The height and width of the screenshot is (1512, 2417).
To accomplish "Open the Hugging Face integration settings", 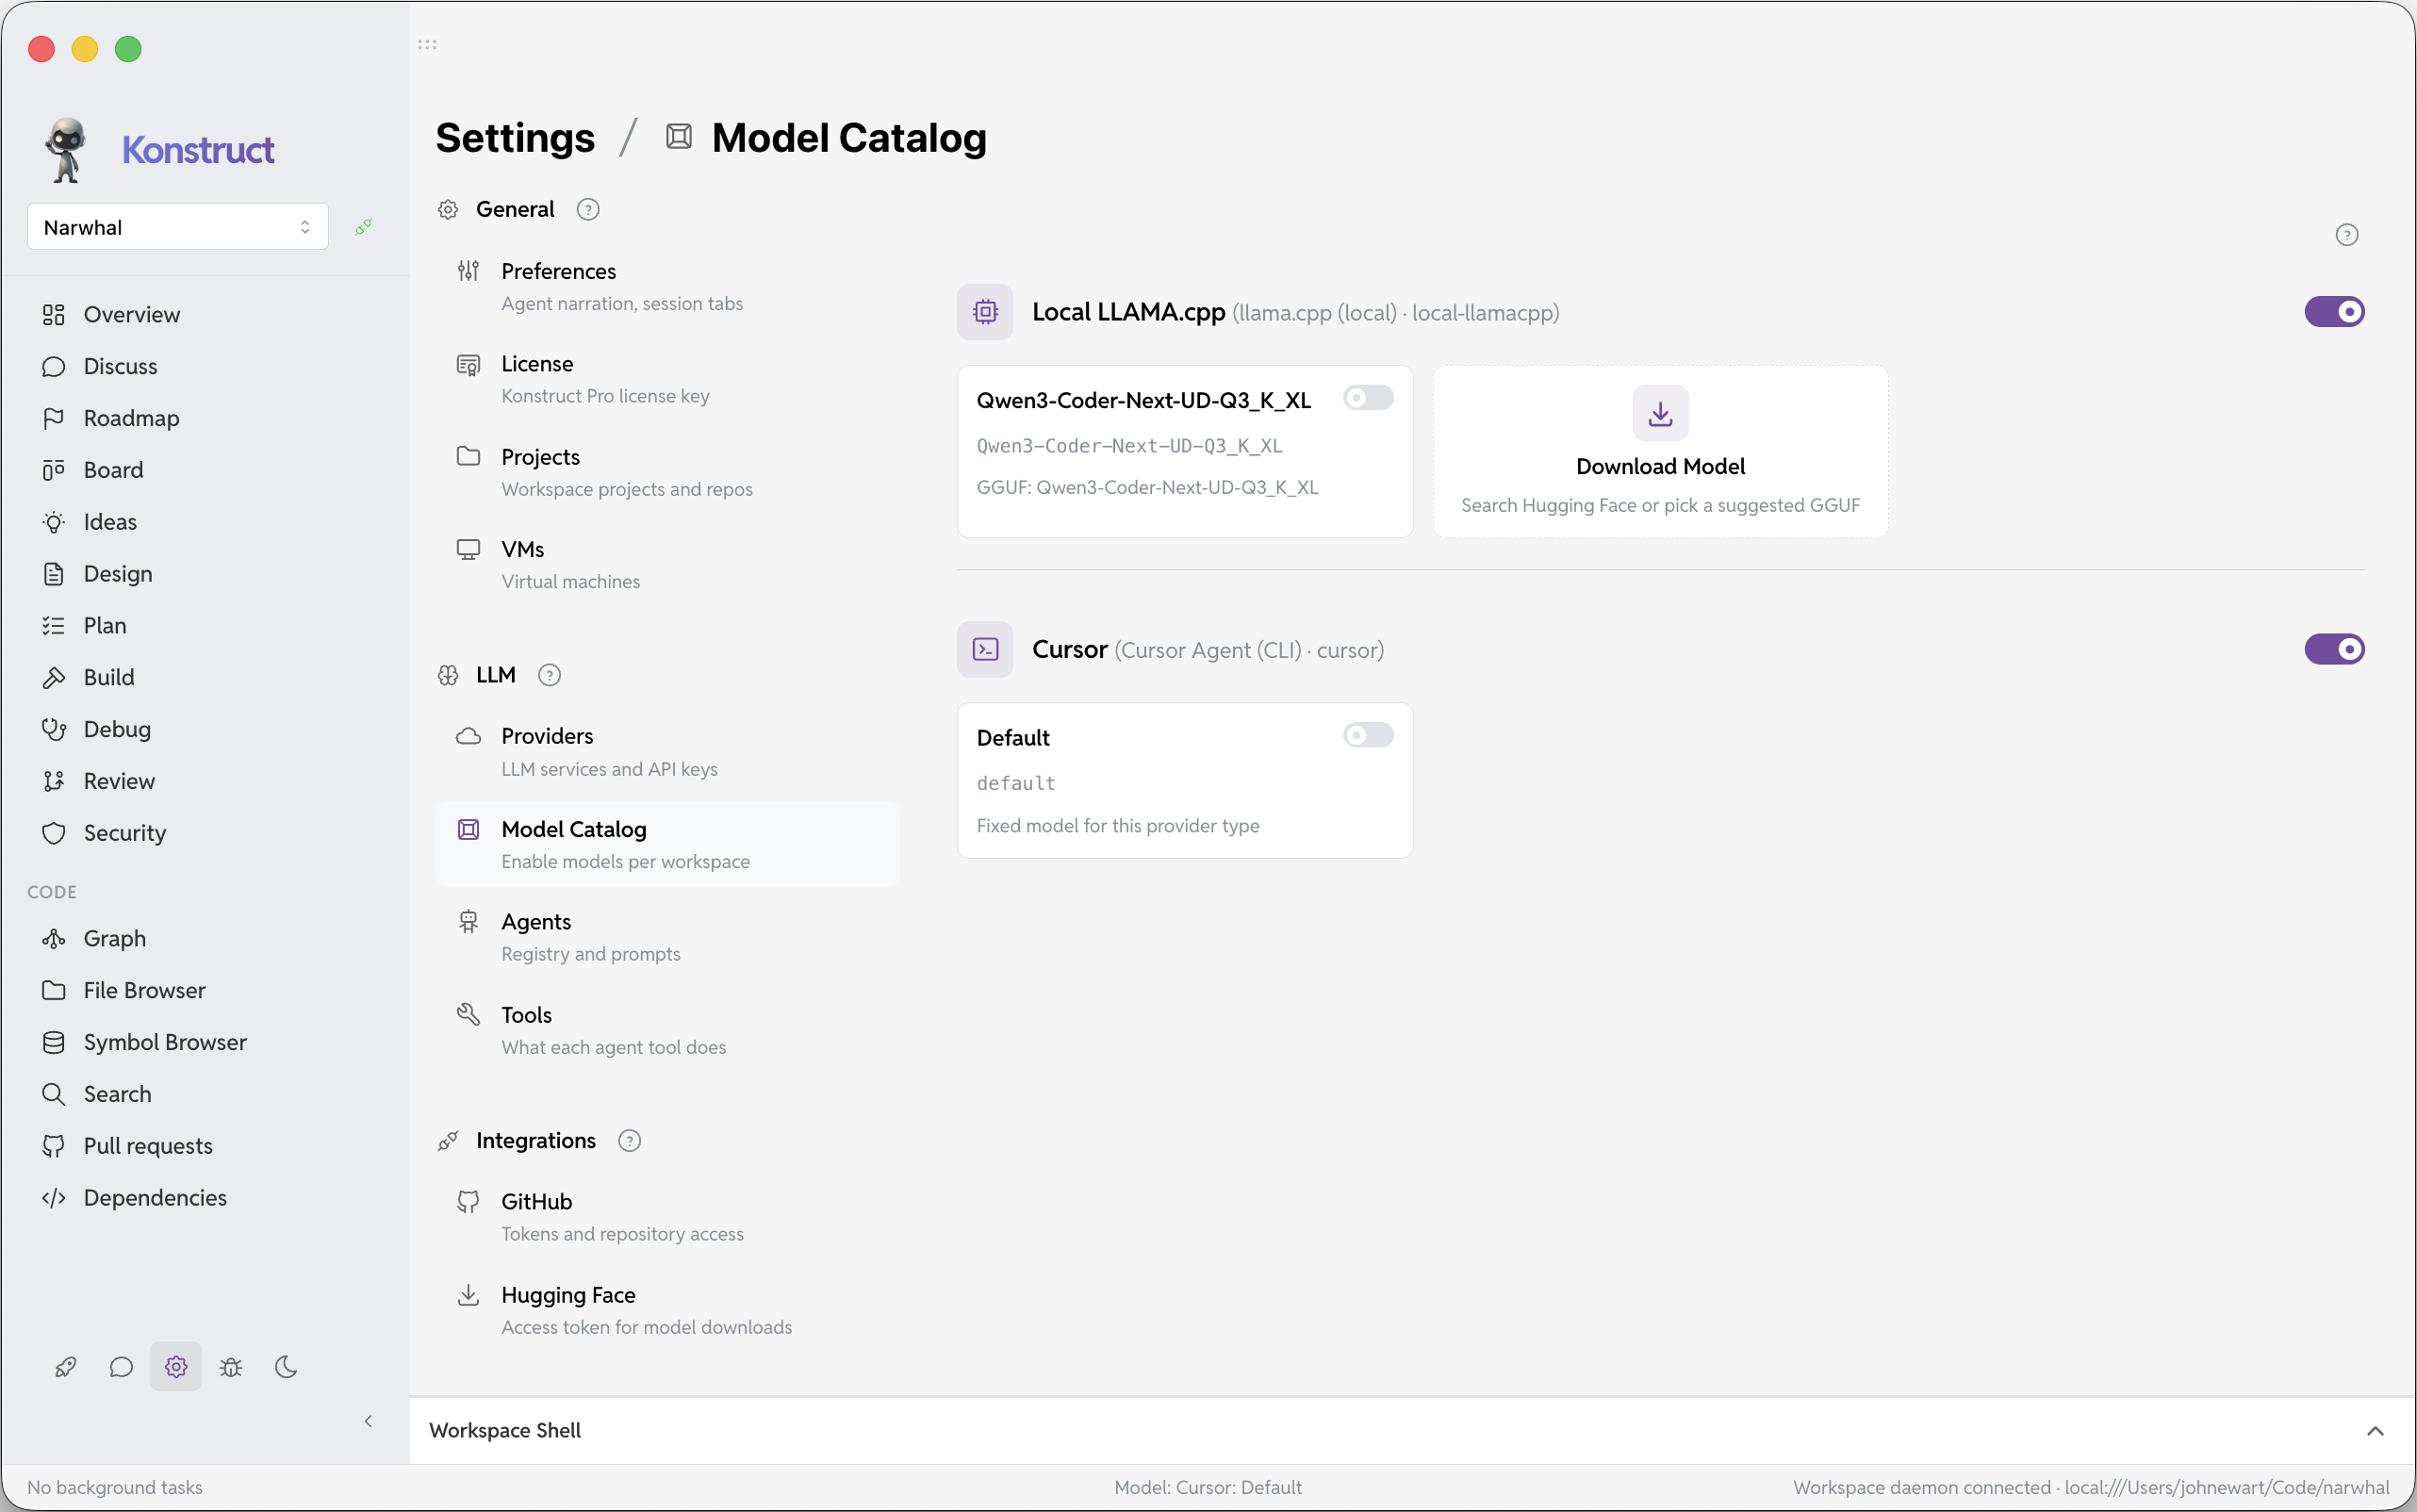I will 668,1310.
